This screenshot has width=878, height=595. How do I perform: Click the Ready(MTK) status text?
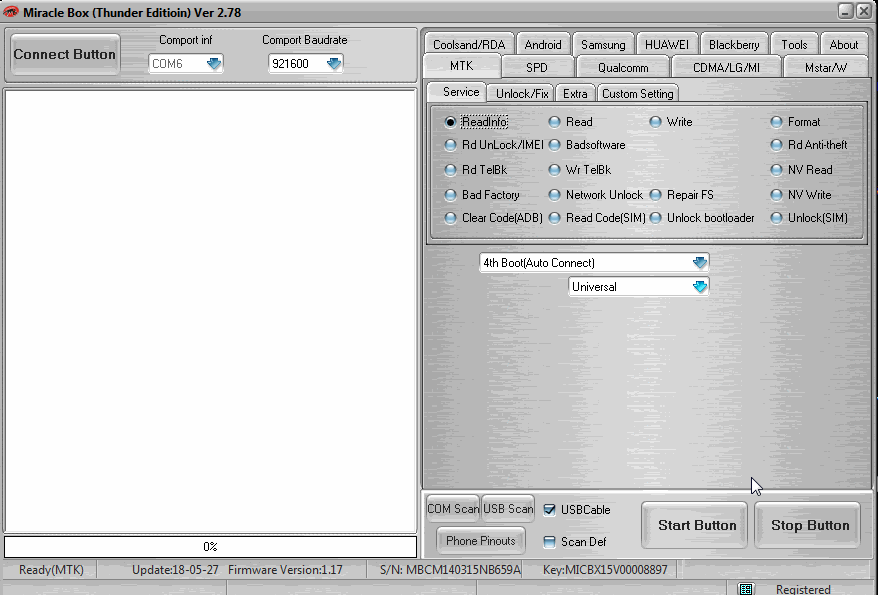click(51, 570)
